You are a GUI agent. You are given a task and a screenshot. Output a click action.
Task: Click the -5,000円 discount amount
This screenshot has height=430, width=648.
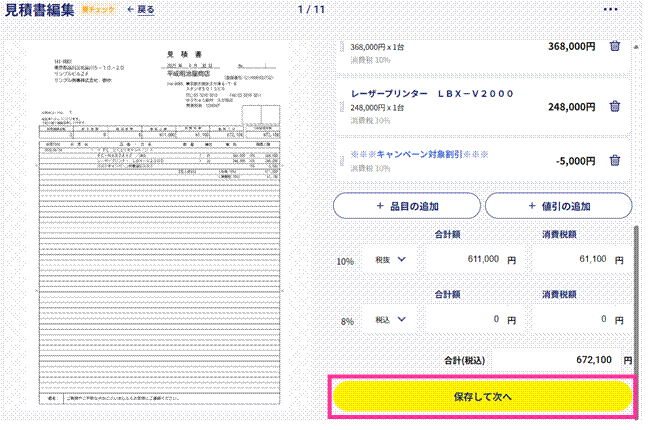[575, 161]
